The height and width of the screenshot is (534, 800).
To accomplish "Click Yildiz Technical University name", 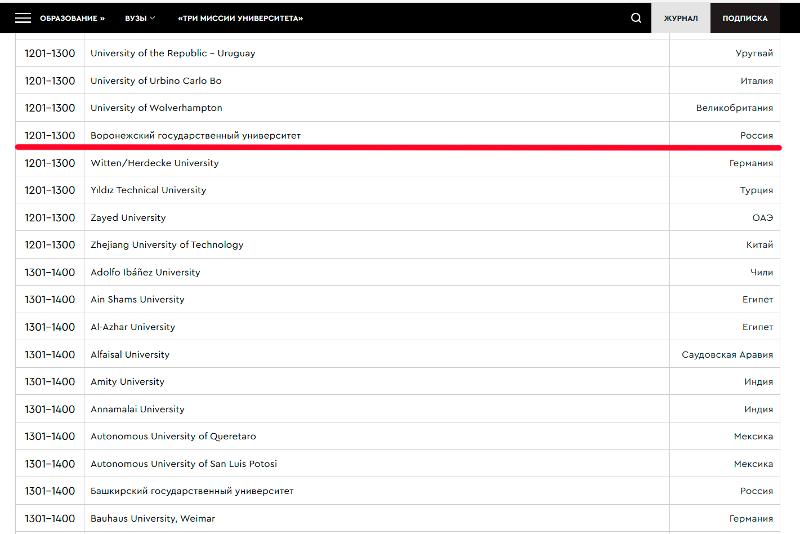I will pos(148,190).
